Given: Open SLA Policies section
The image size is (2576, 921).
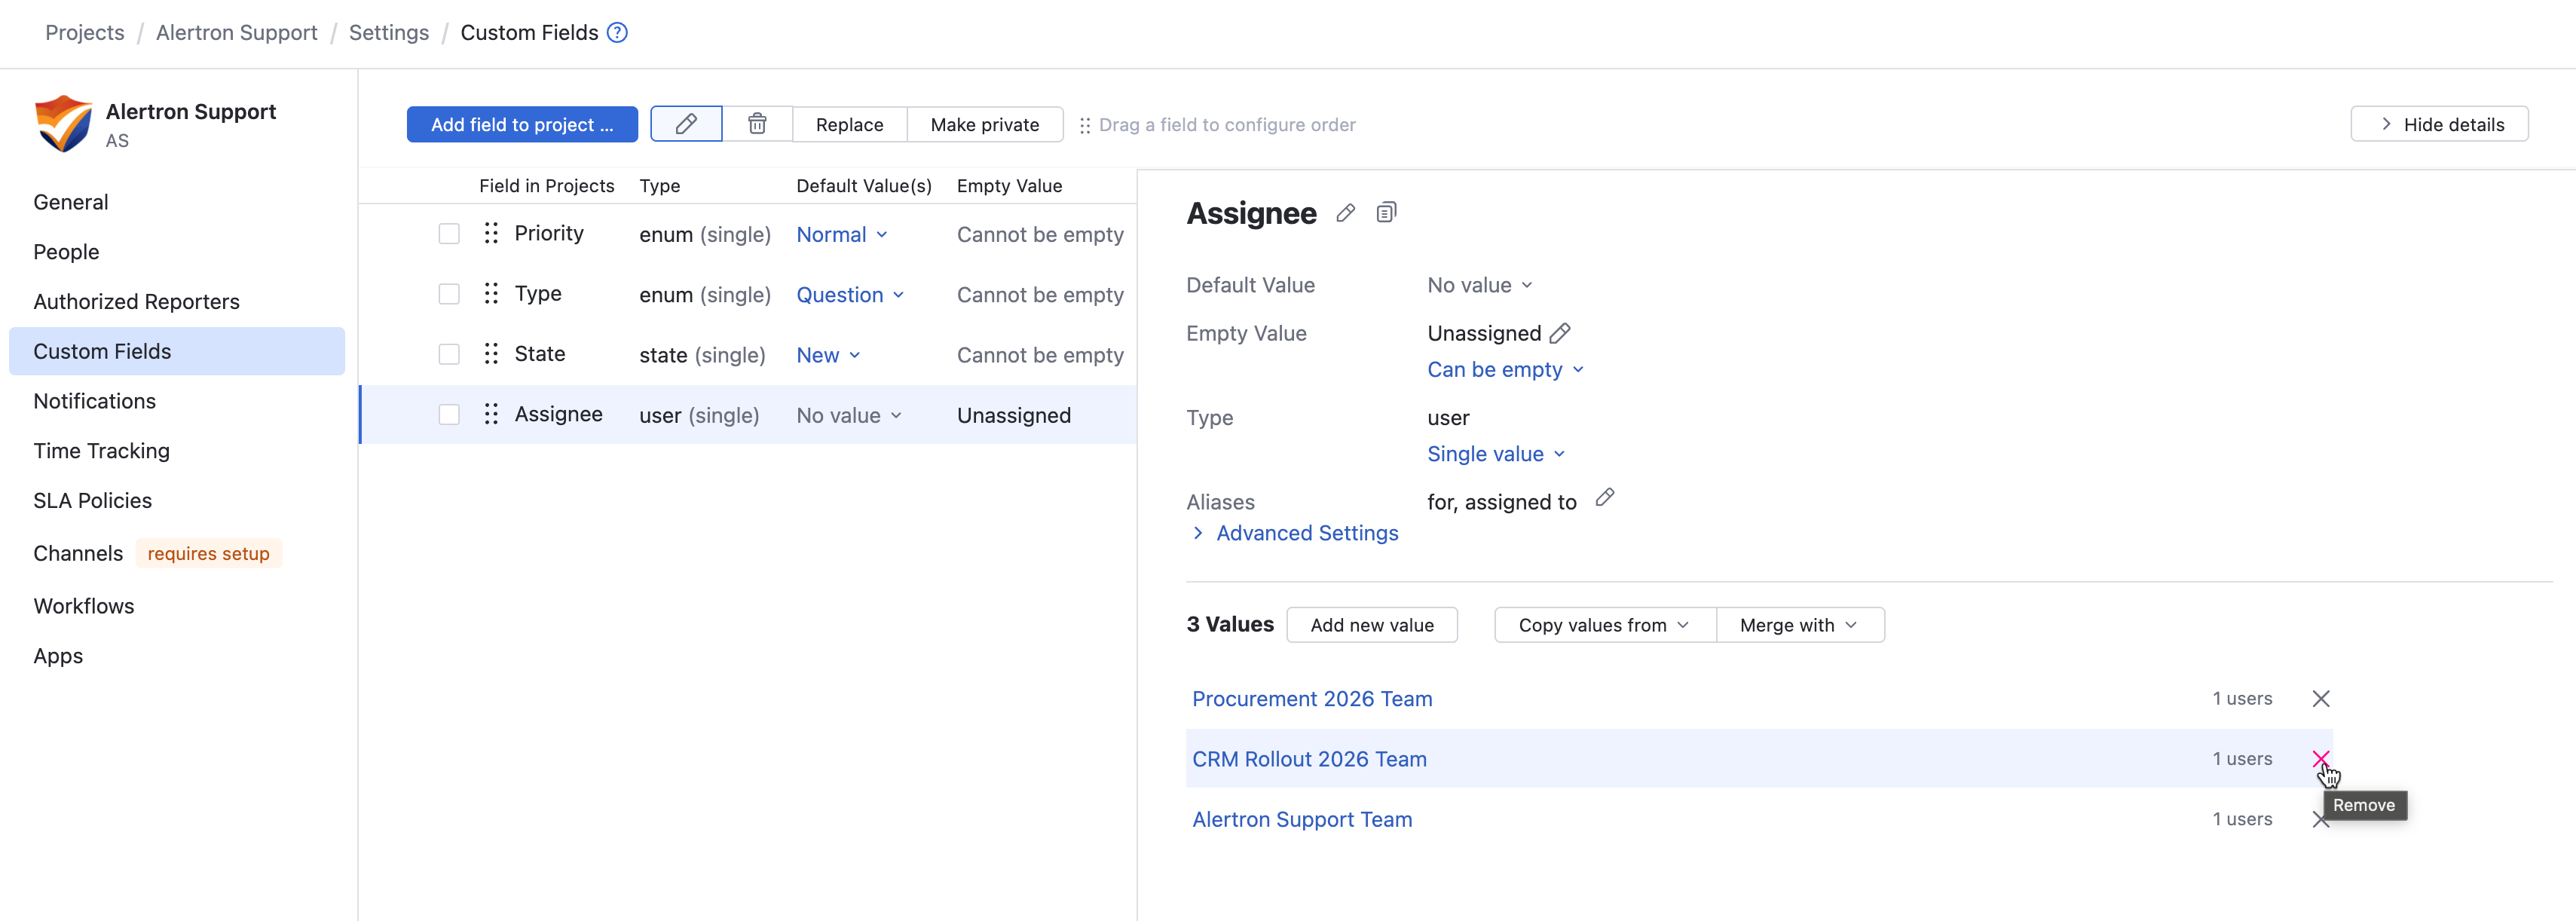Looking at the screenshot, I should tap(92, 500).
